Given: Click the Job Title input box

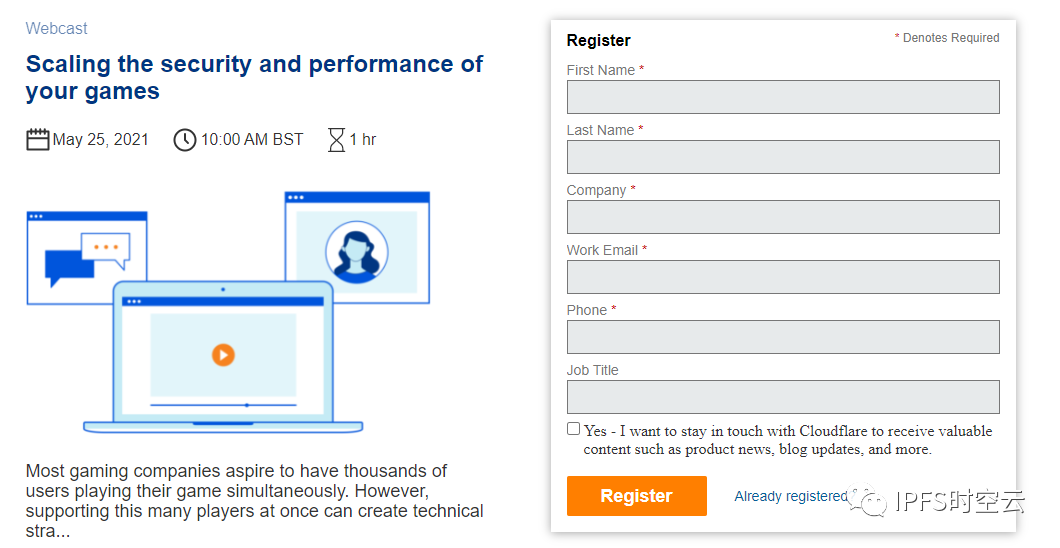Looking at the screenshot, I should pos(783,397).
